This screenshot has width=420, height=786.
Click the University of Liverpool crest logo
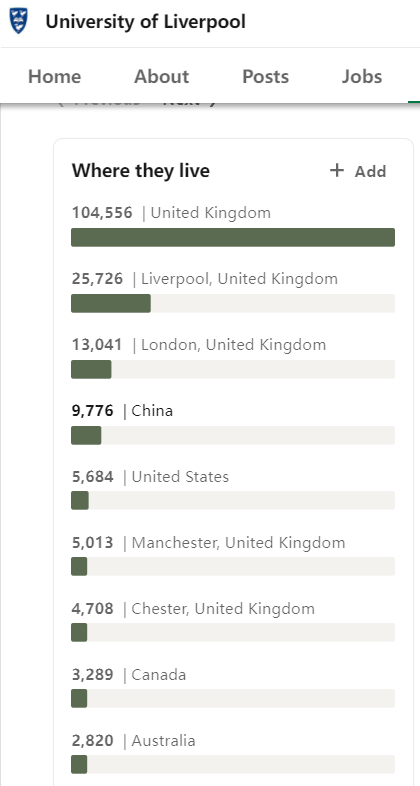tap(19, 21)
